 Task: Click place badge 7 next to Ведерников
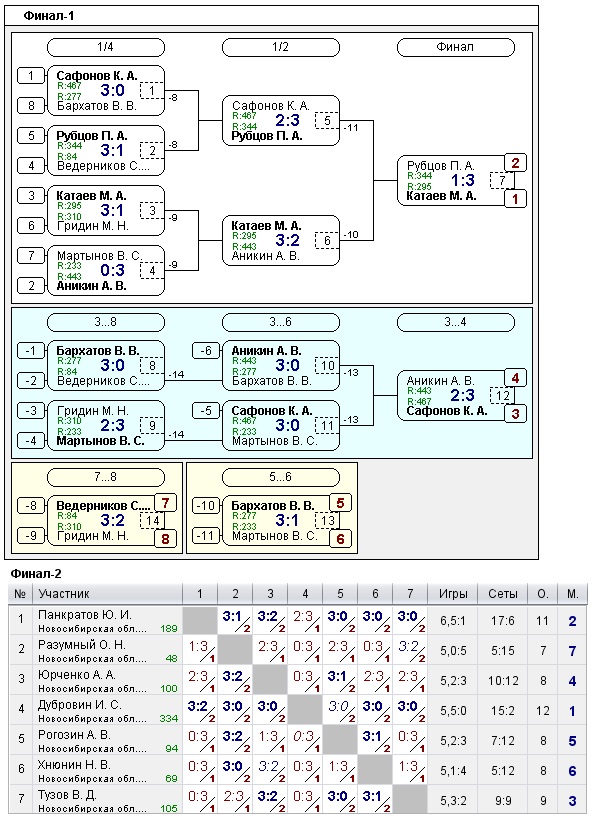pos(165,502)
